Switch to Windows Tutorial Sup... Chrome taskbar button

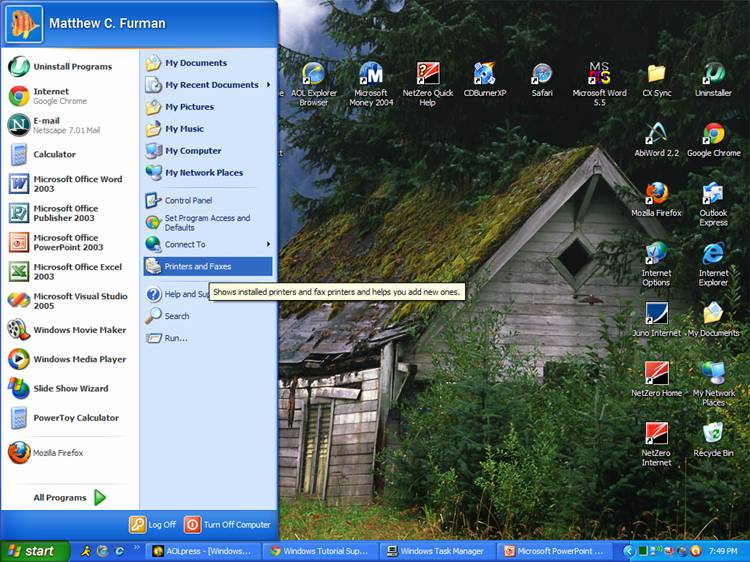(x=320, y=551)
